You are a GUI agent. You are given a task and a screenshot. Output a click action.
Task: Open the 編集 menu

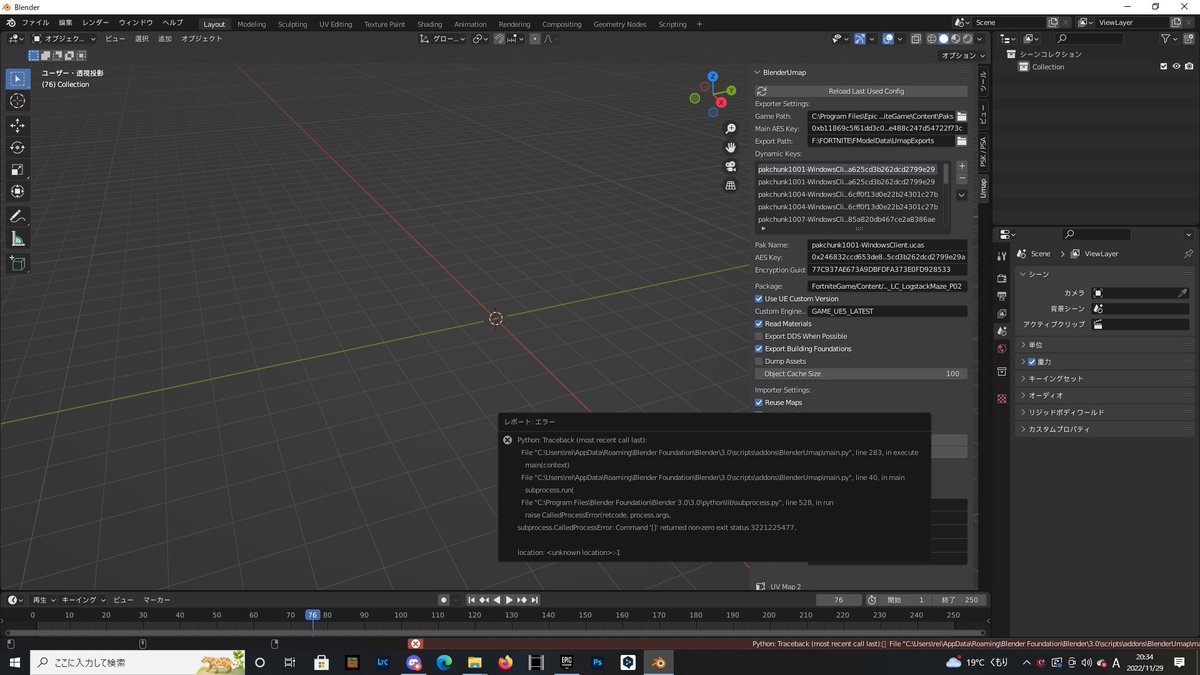[65, 22]
